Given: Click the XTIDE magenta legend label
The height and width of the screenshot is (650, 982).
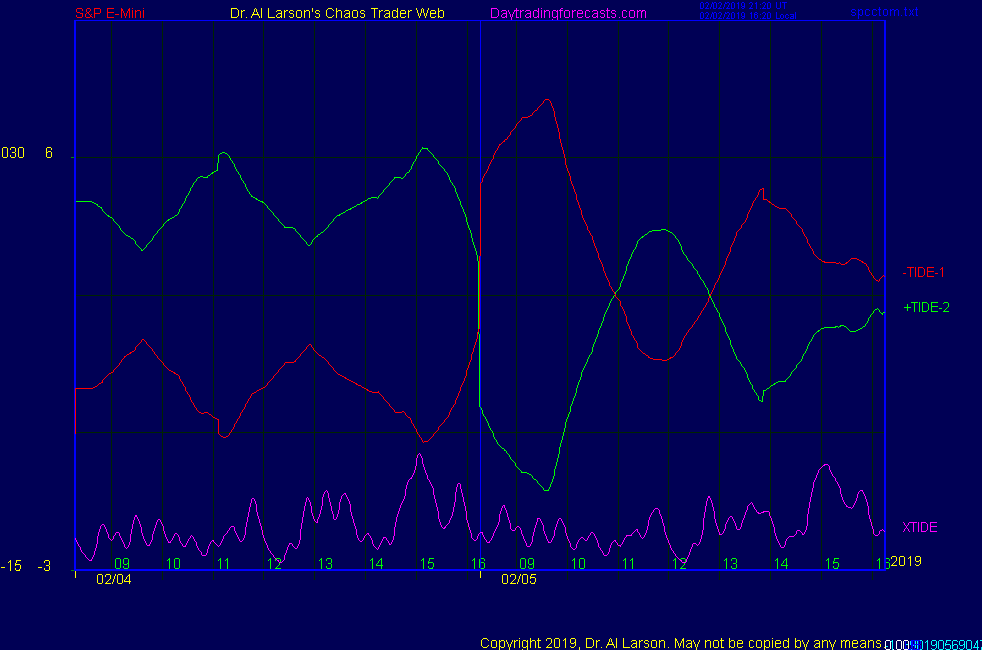Looking at the screenshot, I should coord(920,527).
